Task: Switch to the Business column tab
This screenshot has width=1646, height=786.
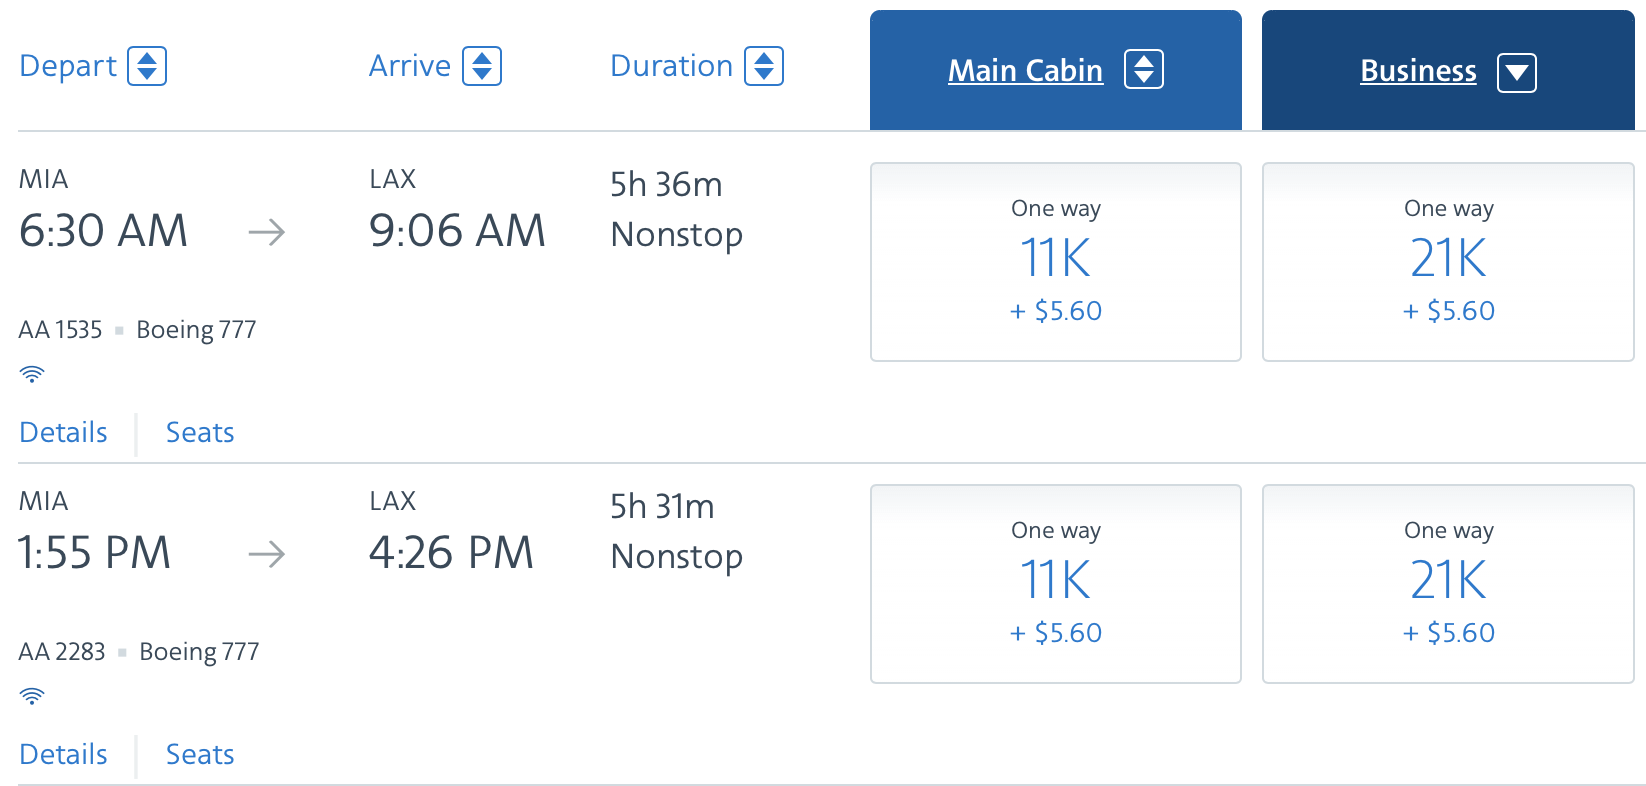Action: point(1417,70)
